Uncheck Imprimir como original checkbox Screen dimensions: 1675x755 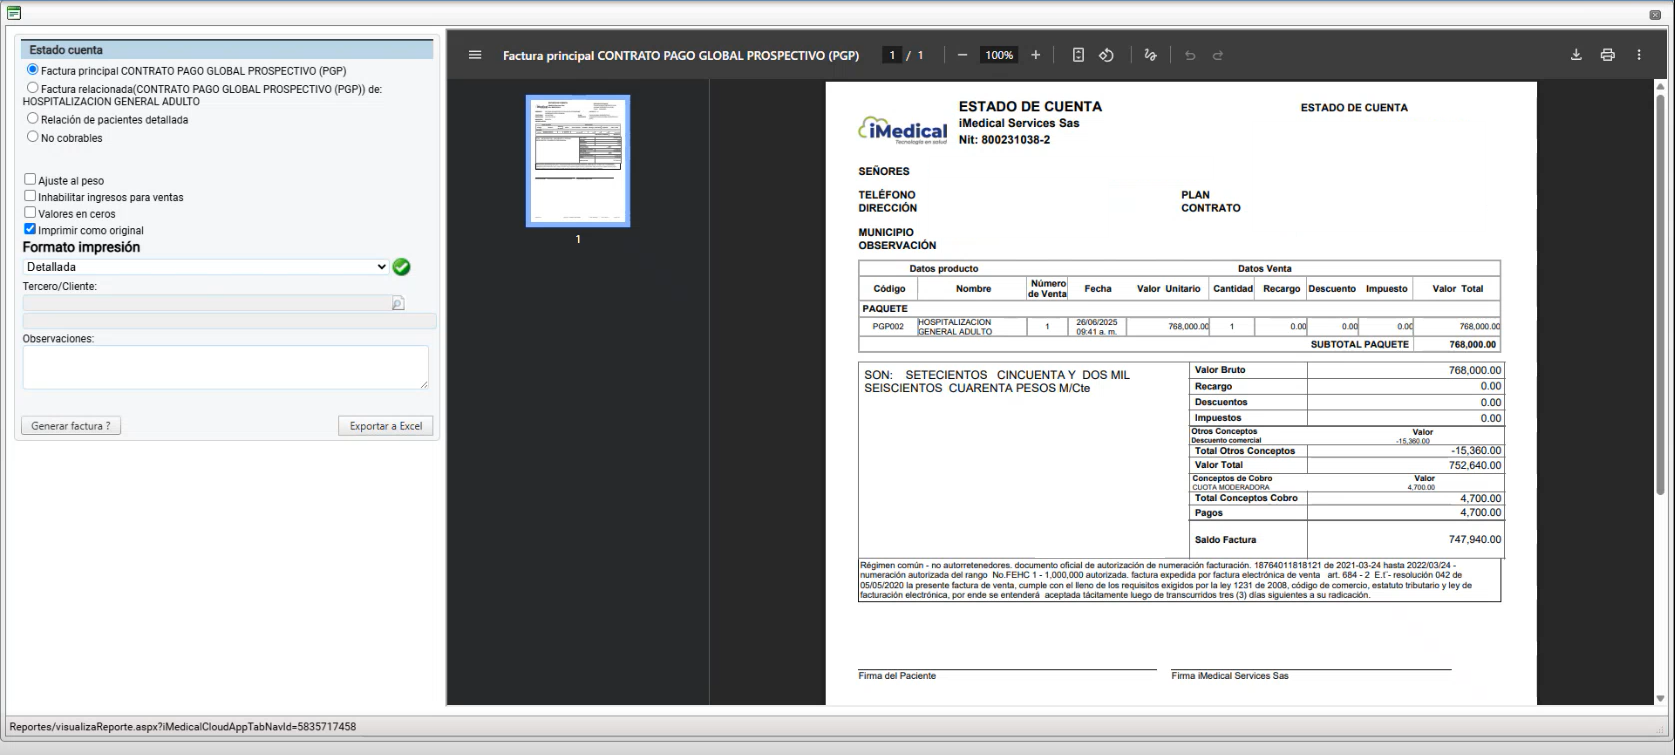point(30,229)
